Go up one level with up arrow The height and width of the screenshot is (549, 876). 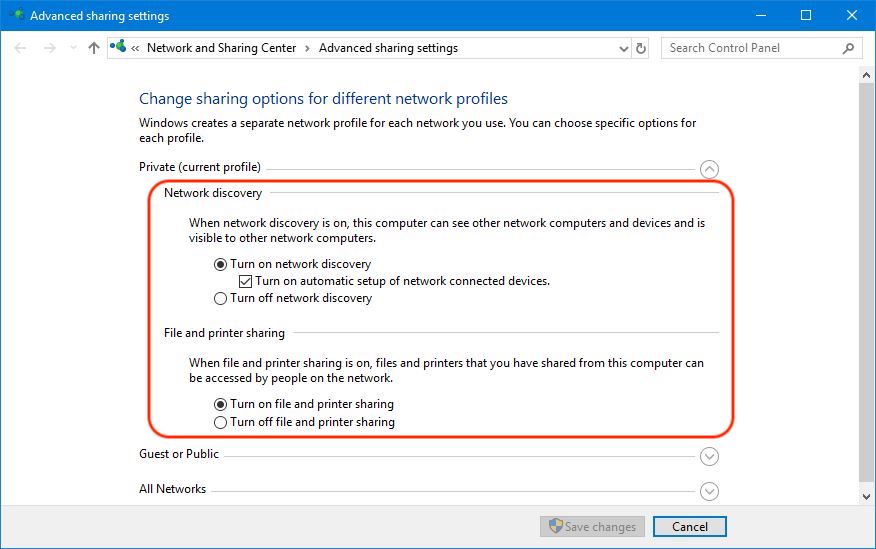pyautogui.click(x=94, y=48)
